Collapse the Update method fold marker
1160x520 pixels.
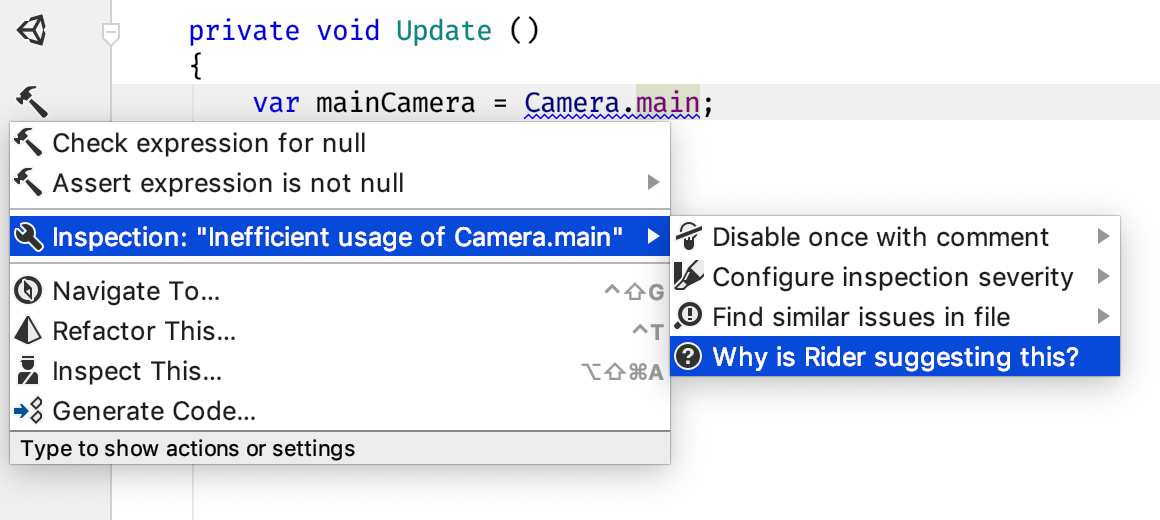(x=111, y=36)
